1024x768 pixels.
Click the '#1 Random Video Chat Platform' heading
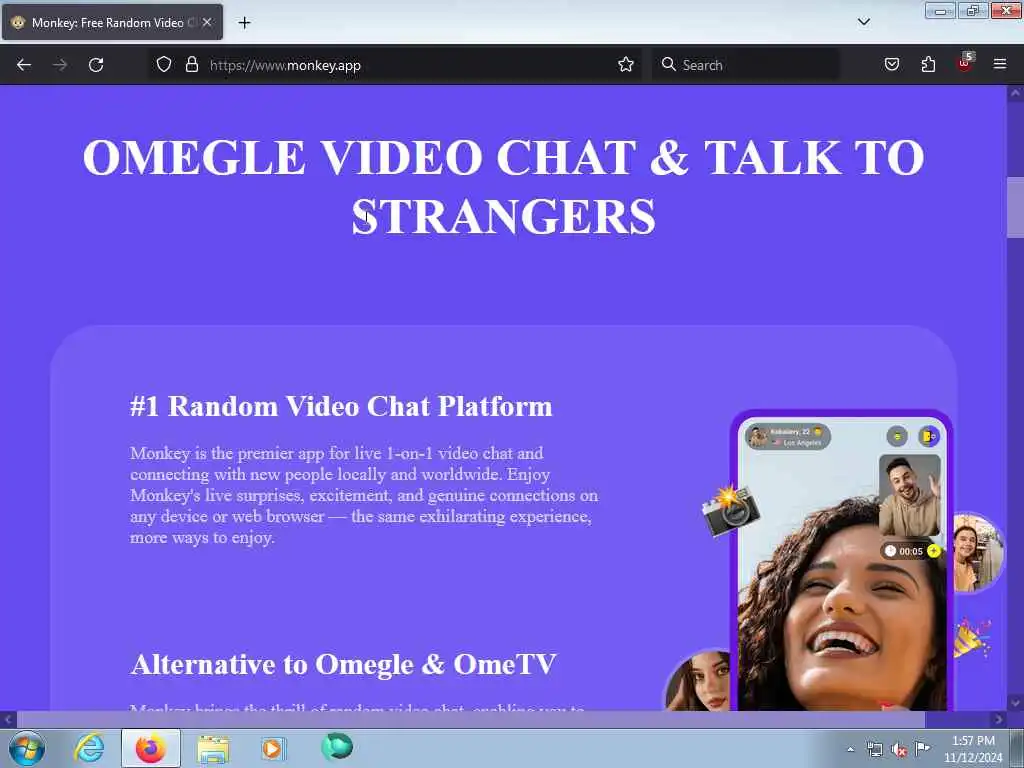coord(341,406)
